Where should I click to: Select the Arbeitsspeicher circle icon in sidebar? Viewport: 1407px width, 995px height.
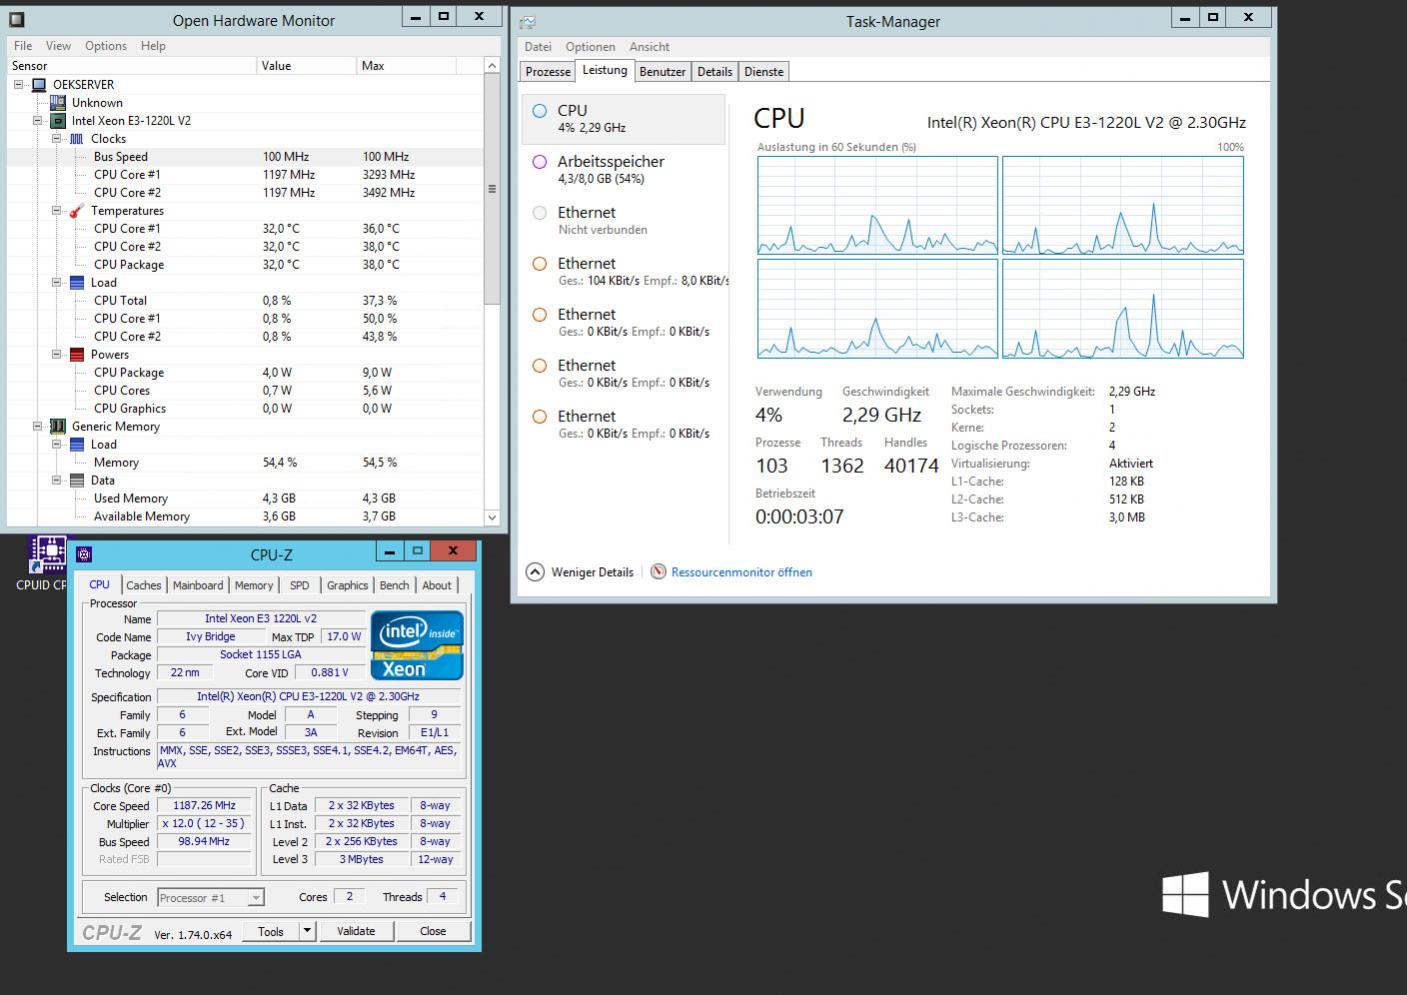click(x=540, y=162)
